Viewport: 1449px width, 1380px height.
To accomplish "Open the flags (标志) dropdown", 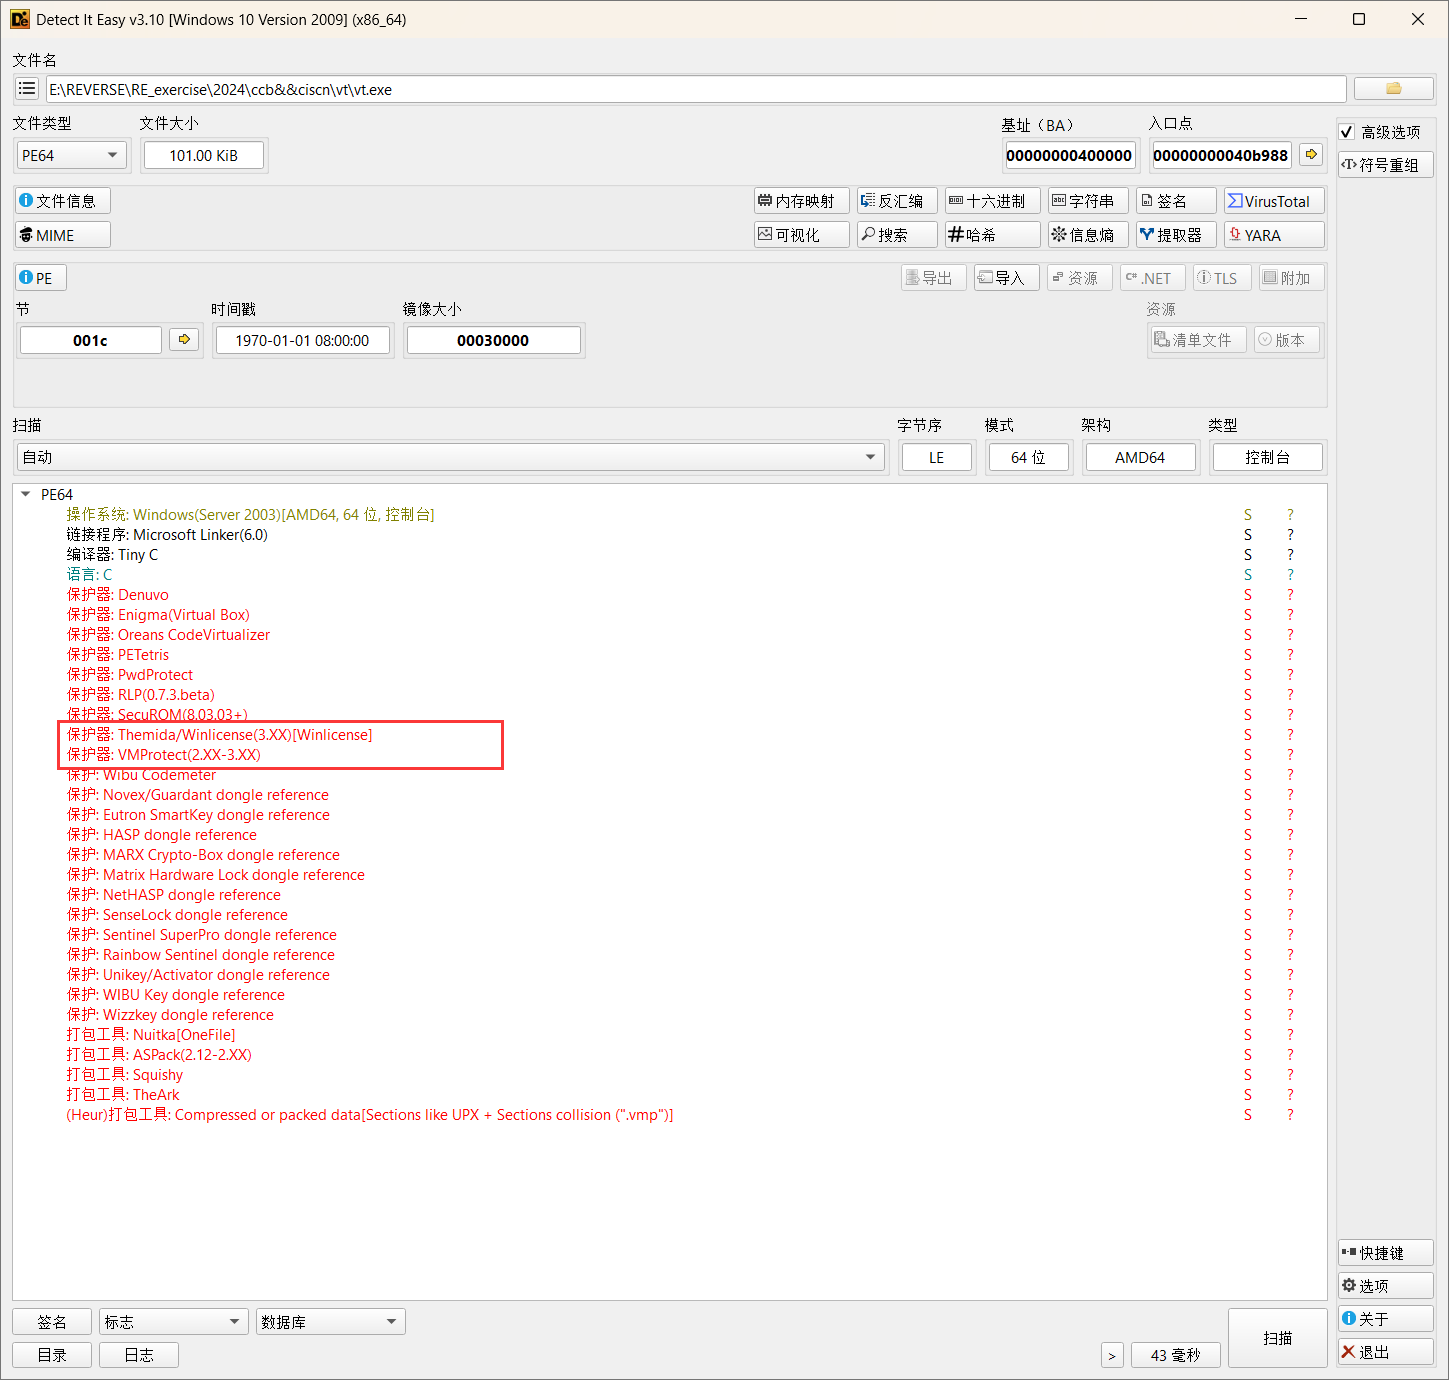I will coord(173,1322).
